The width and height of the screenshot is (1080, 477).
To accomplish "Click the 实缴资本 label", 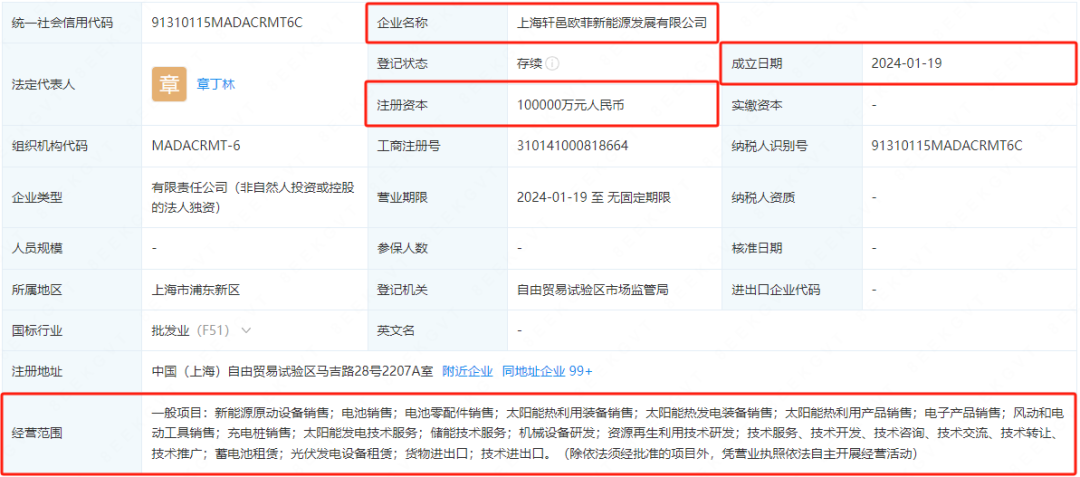I will point(757,105).
